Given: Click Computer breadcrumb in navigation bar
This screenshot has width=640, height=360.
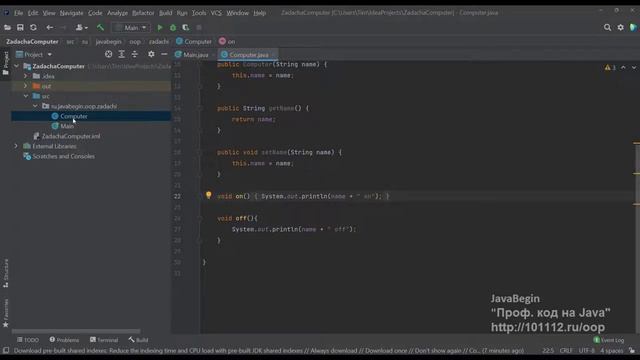Looking at the screenshot, I should click(x=194, y=42).
